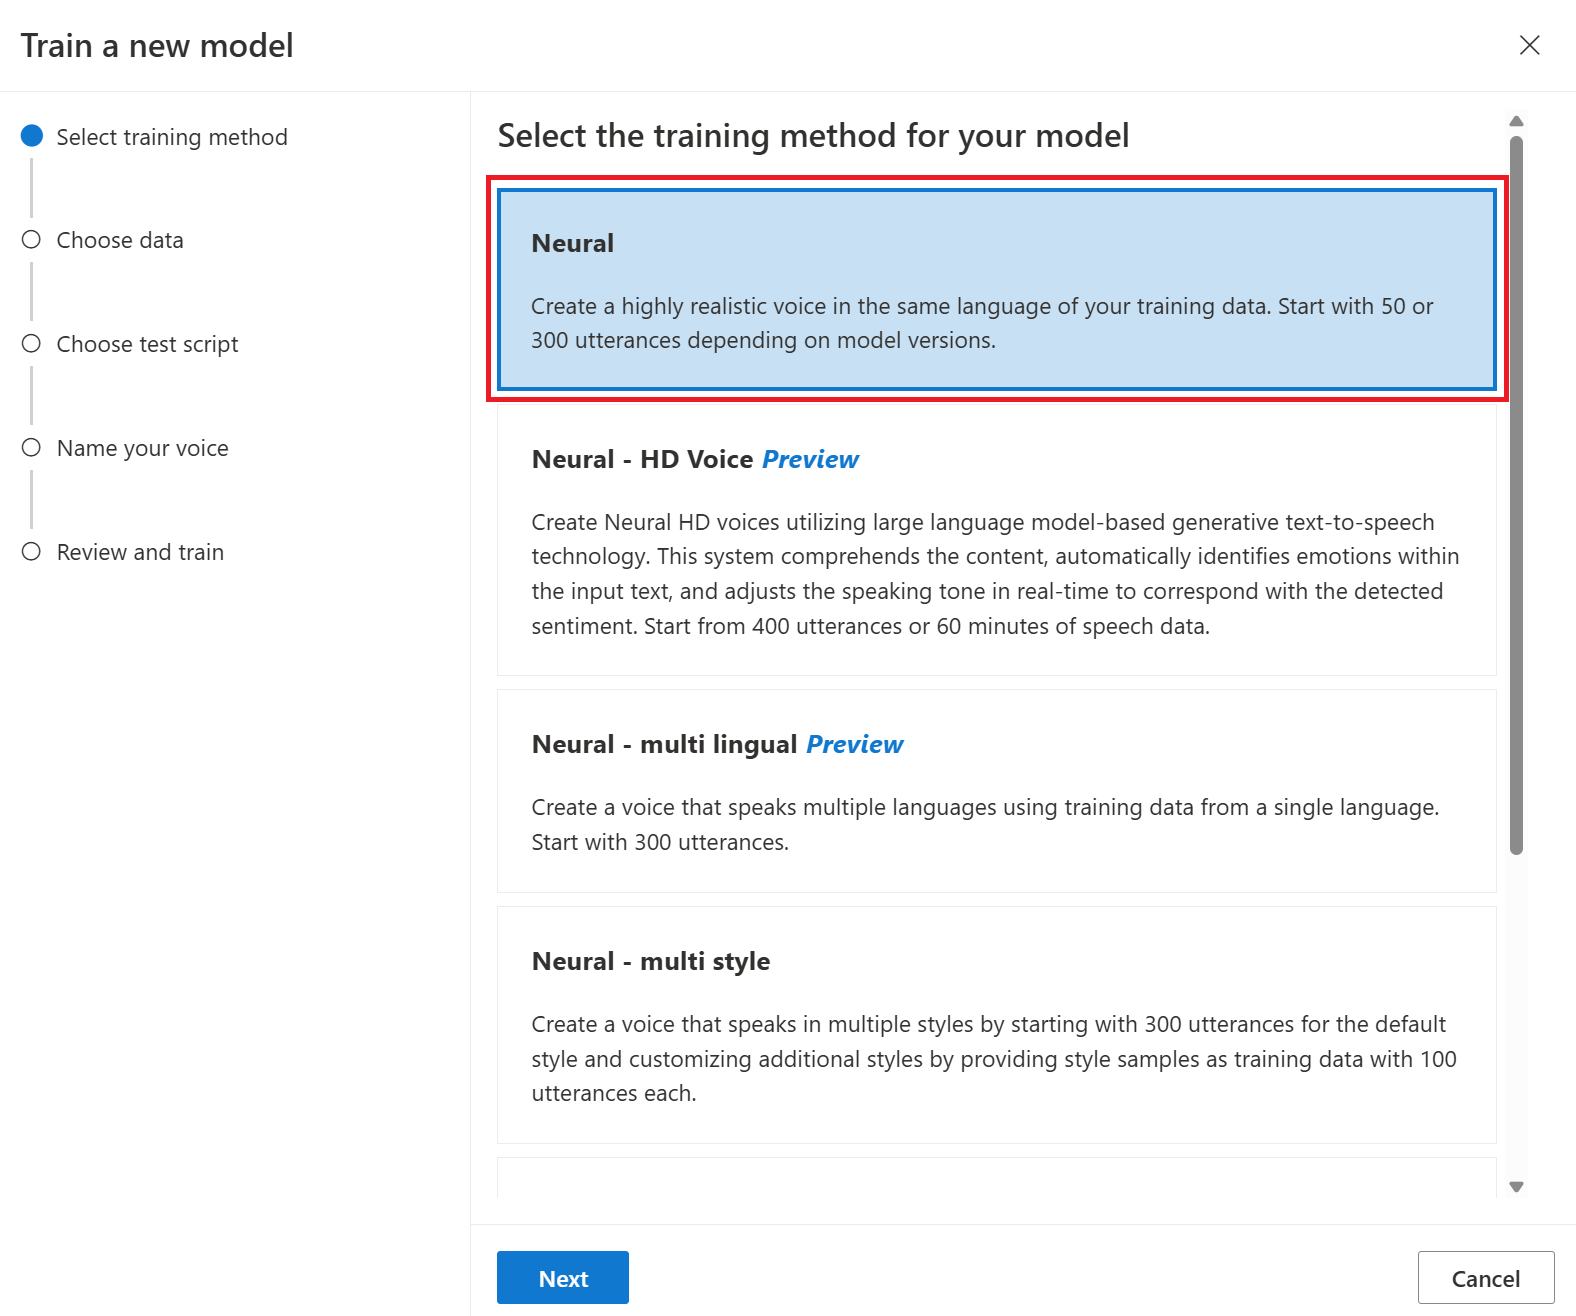Choose the Neural - HD Voice option
This screenshot has height=1316, width=1576.
click(x=996, y=541)
